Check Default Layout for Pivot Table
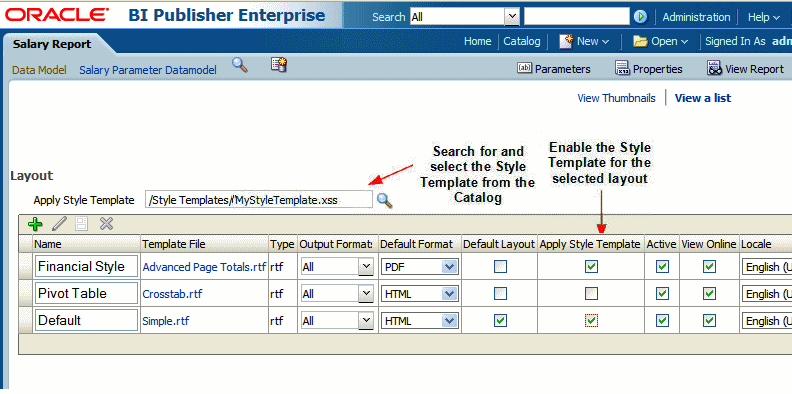 [500, 293]
